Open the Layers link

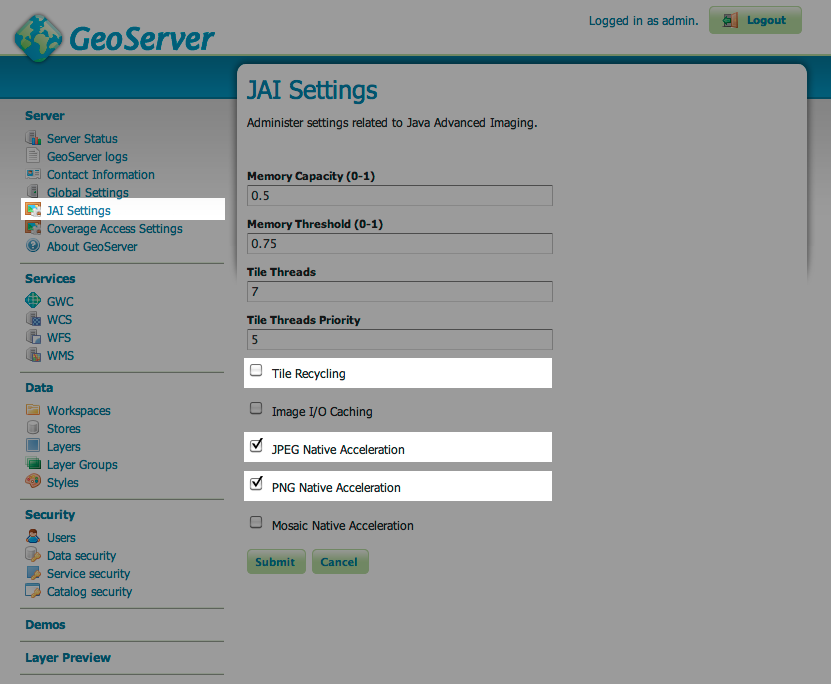pos(64,447)
